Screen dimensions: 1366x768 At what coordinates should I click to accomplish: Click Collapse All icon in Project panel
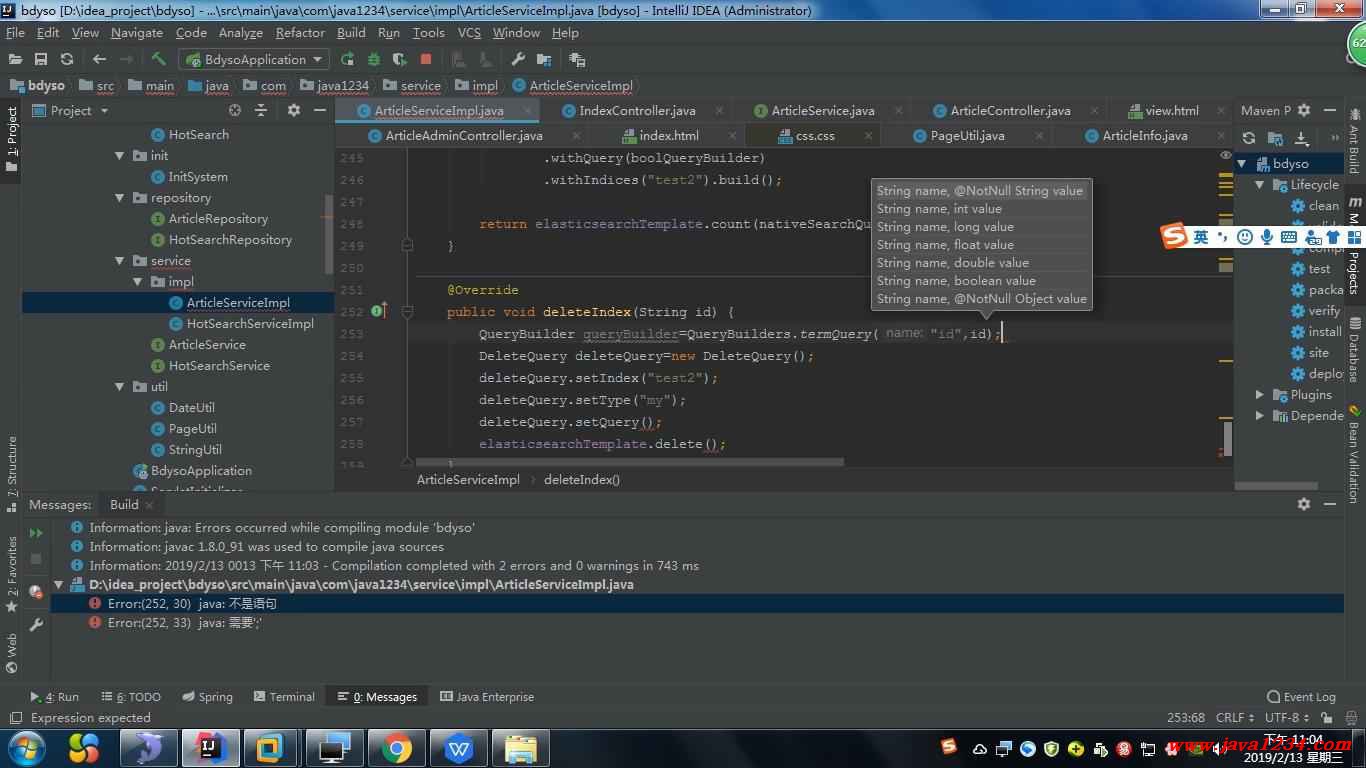261,110
